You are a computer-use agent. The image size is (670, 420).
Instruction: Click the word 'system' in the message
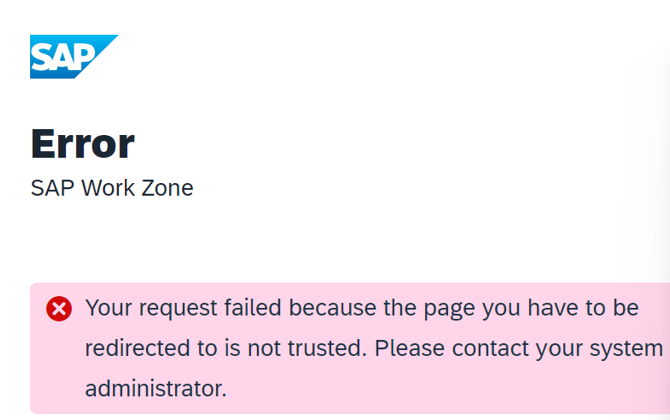pyautogui.click(x=626, y=349)
